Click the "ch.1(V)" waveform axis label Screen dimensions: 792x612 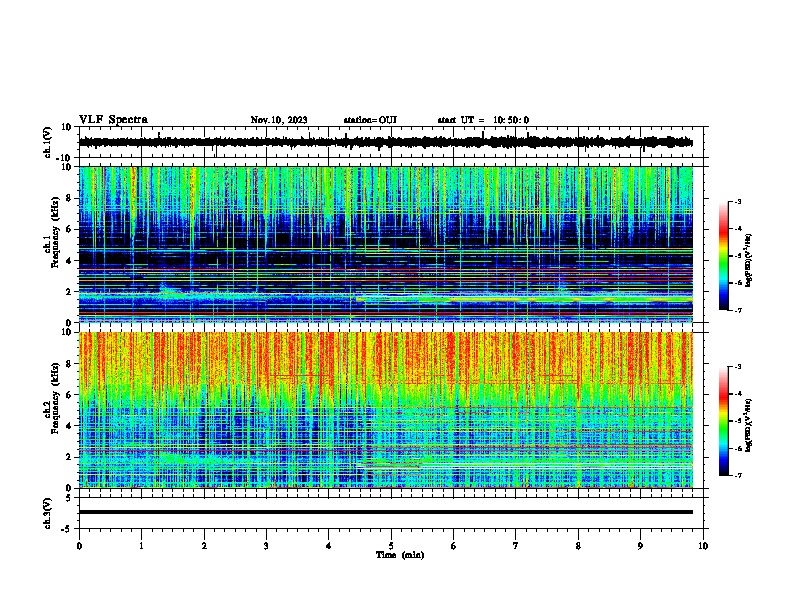coord(48,142)
